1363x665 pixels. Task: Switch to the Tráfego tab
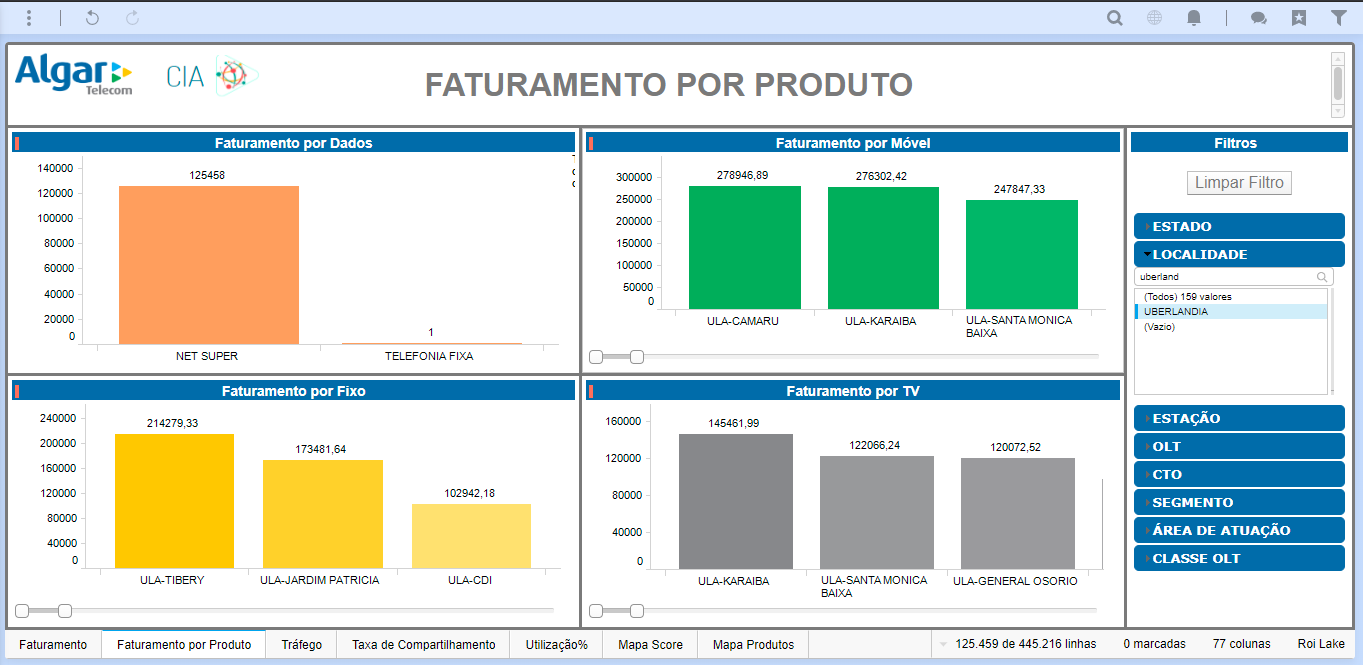pyautogui.click(x=301, y=645)
